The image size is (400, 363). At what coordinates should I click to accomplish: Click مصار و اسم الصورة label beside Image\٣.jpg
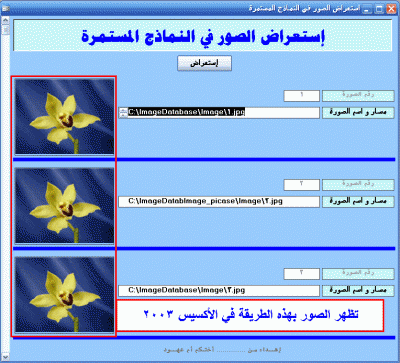(358, 291)
